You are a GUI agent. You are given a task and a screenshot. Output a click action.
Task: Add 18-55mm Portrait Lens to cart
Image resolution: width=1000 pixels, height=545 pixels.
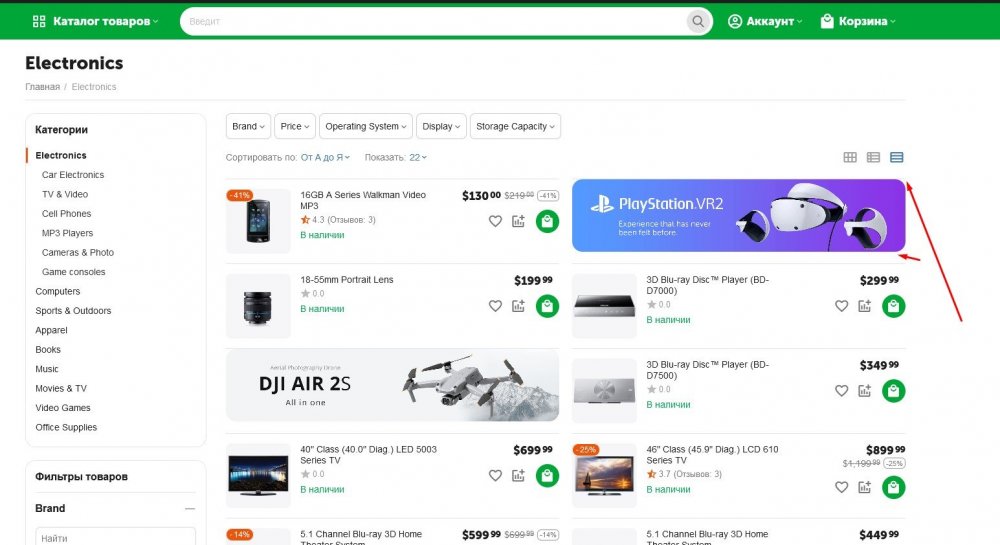point(547,306)
